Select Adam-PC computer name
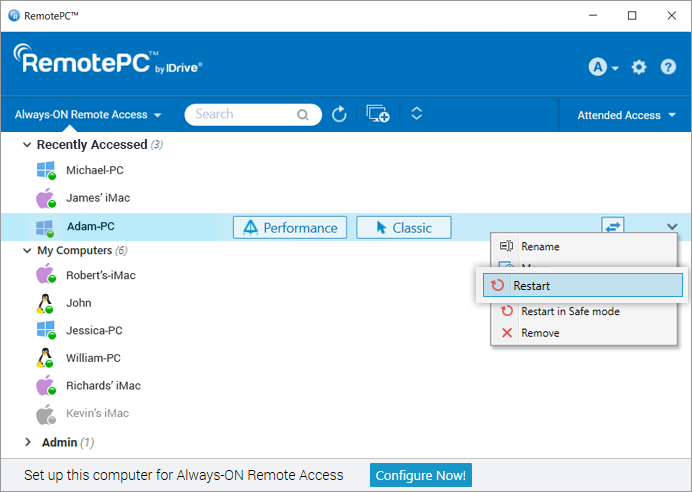The image size is (692, 492). [90, 226]
